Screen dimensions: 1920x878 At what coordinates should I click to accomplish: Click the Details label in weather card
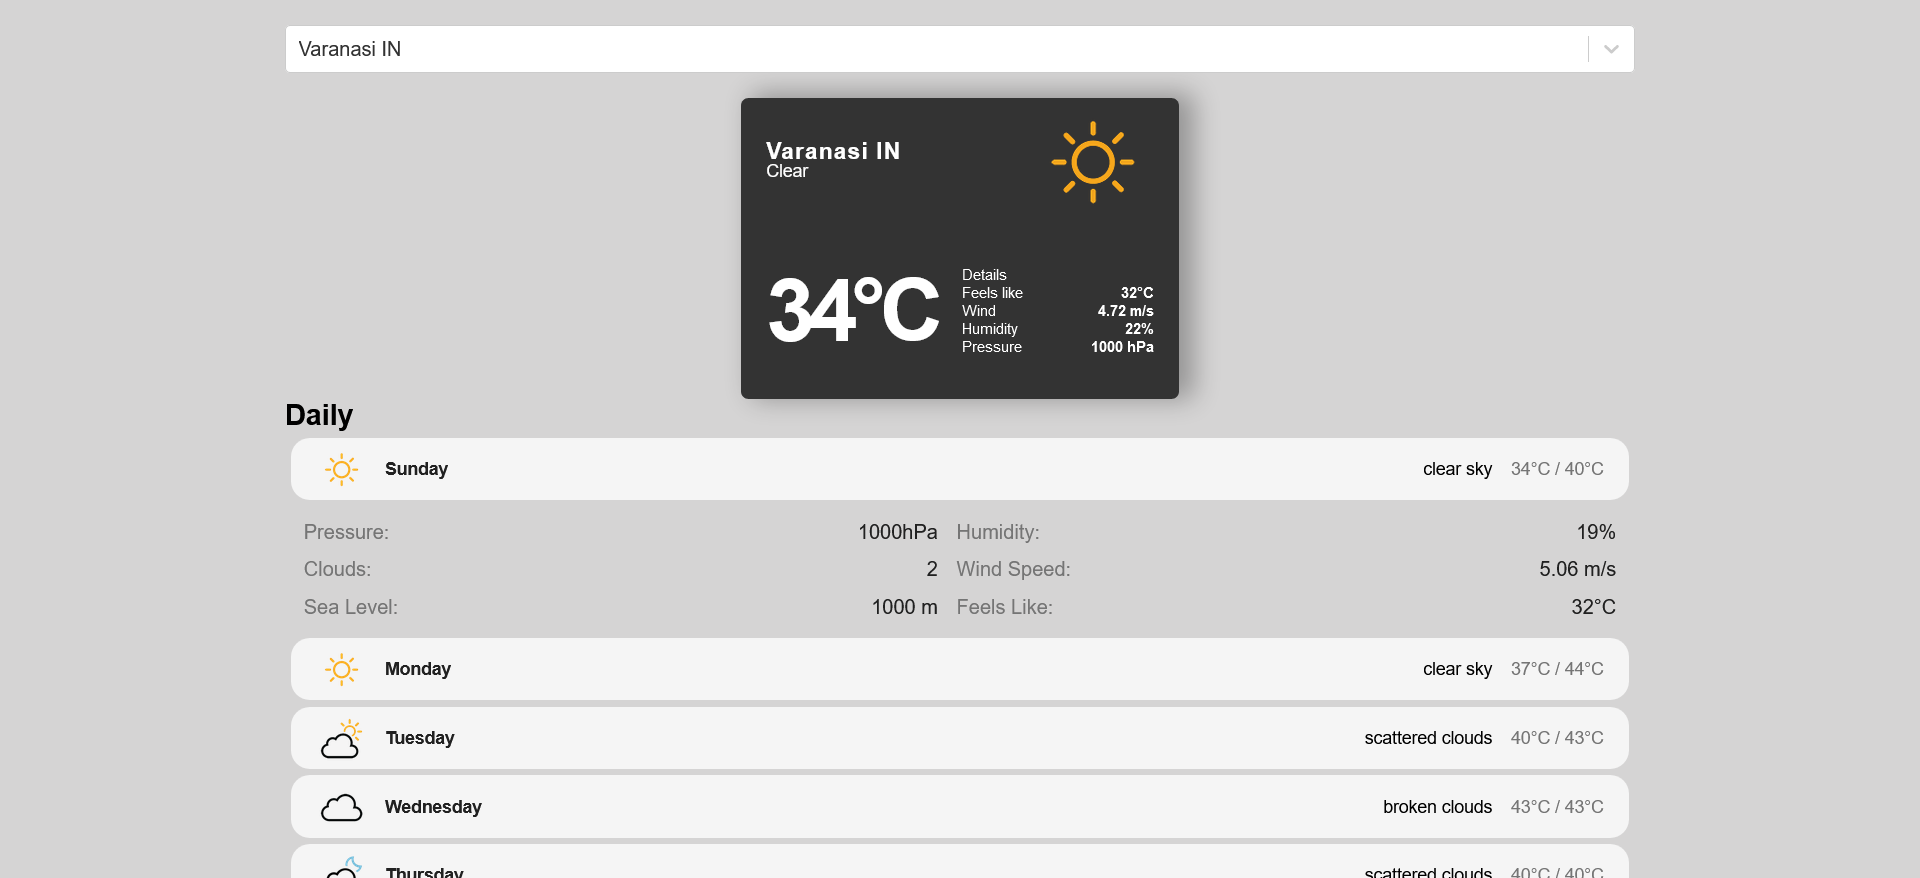pyautogui.click(x=984, y=275)
